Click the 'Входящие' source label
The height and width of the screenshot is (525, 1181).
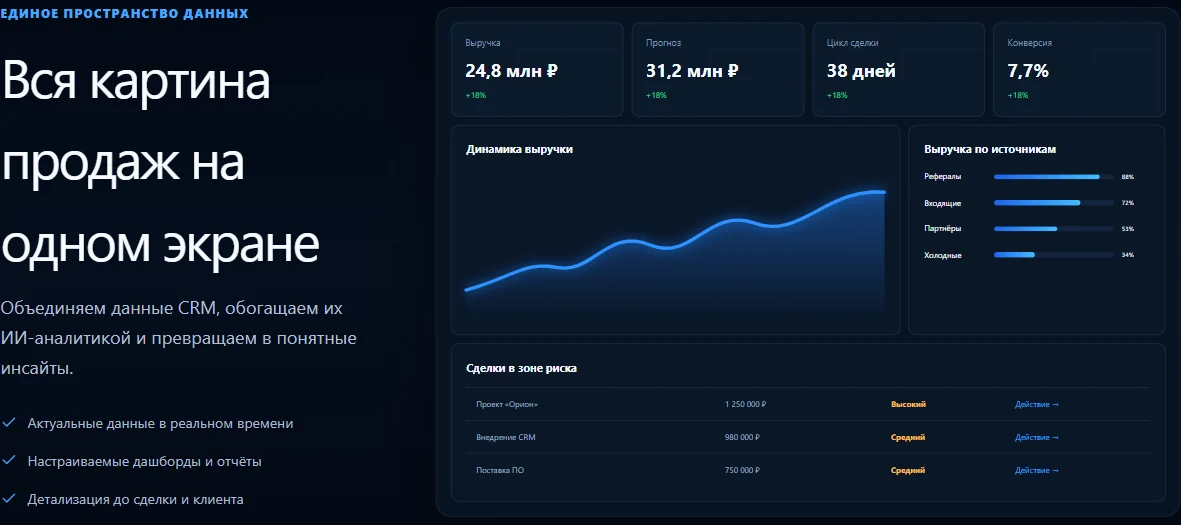pyautogui.click(x=942, y=203)
